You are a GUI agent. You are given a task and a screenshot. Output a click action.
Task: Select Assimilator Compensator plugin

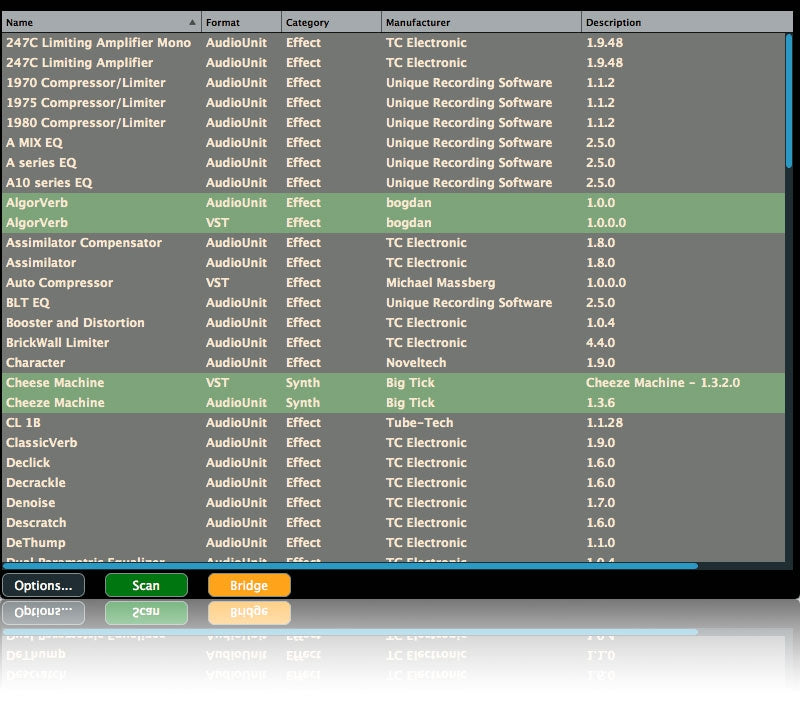(393, 243)
